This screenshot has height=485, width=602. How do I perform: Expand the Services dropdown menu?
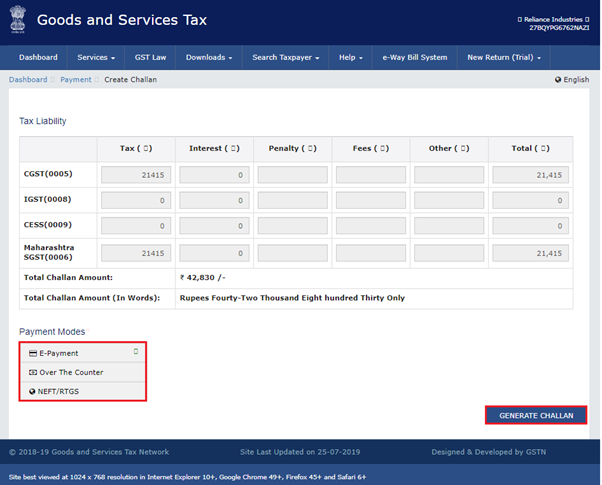96,57
